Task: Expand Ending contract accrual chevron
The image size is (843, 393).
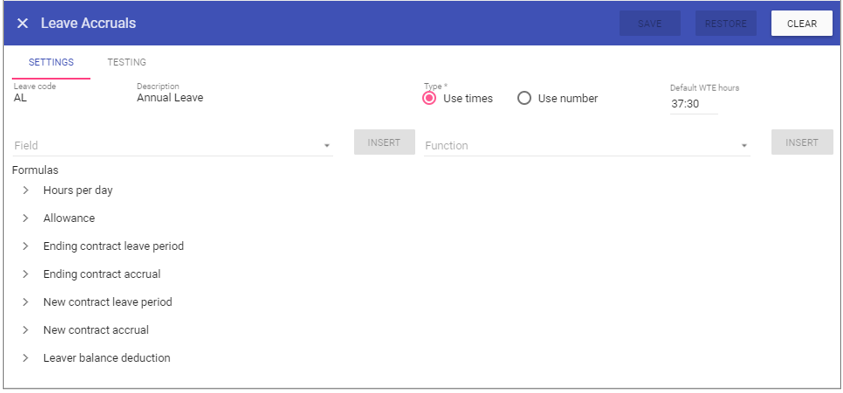Action: pyautogui.click(x=25, y=274)
